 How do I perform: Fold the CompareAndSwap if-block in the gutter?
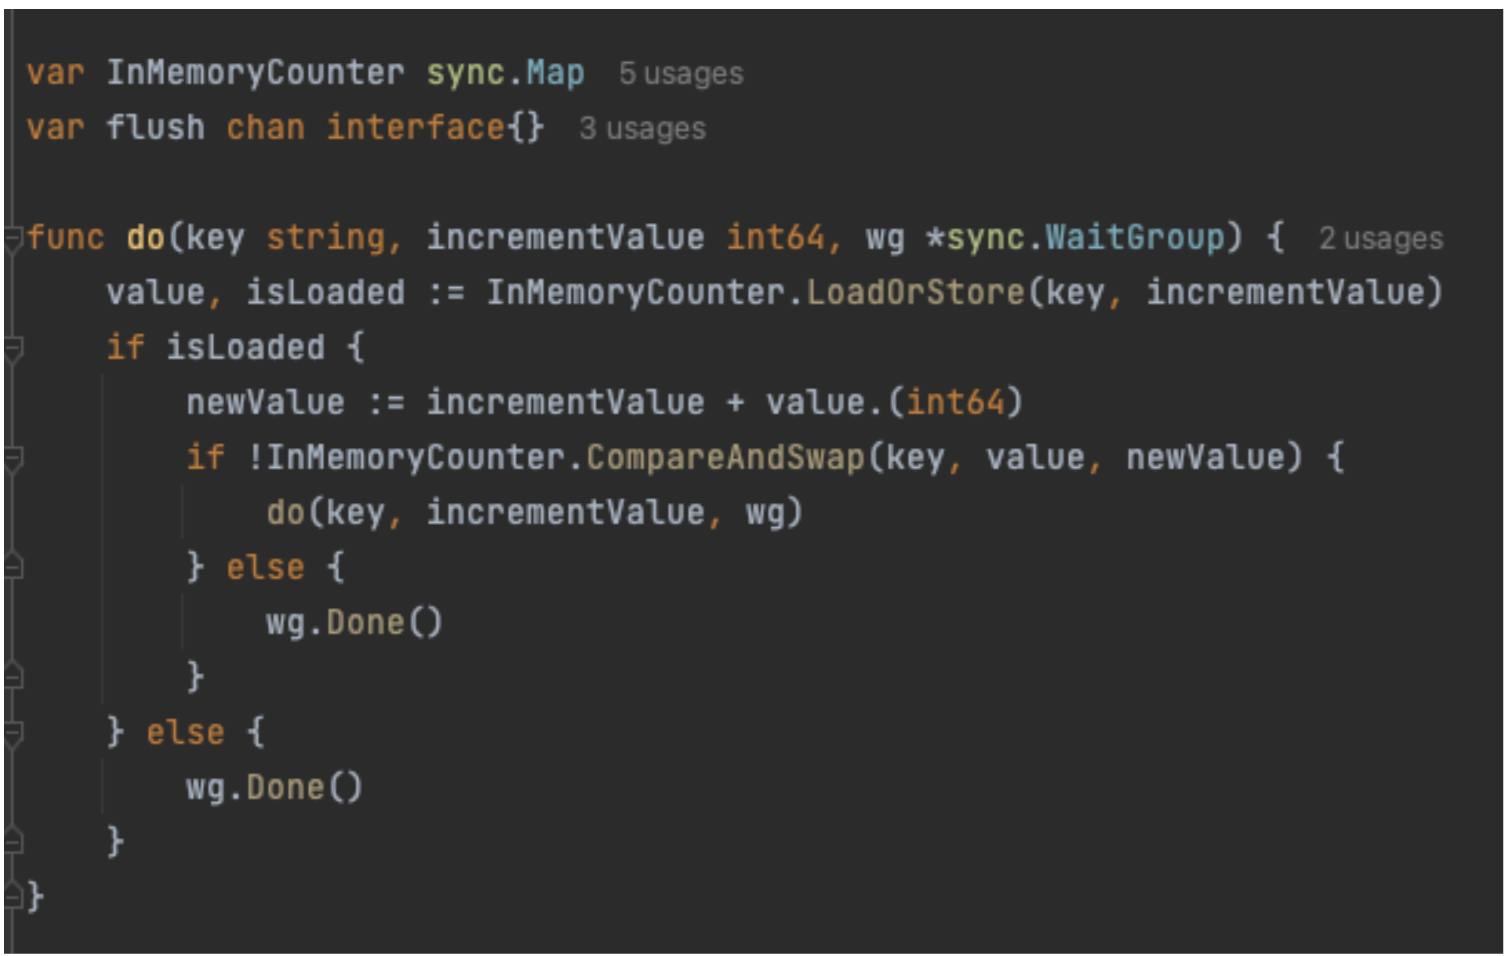[x=13, y=459]
